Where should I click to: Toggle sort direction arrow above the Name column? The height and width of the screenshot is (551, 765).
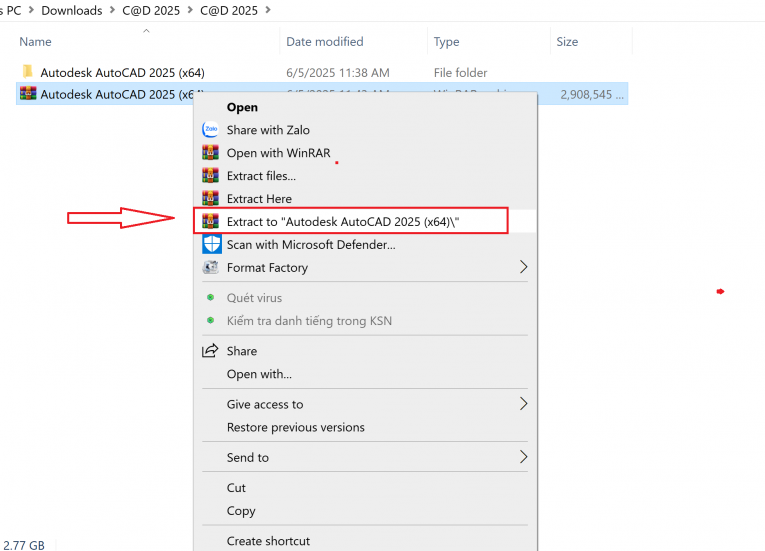point(146,31)
